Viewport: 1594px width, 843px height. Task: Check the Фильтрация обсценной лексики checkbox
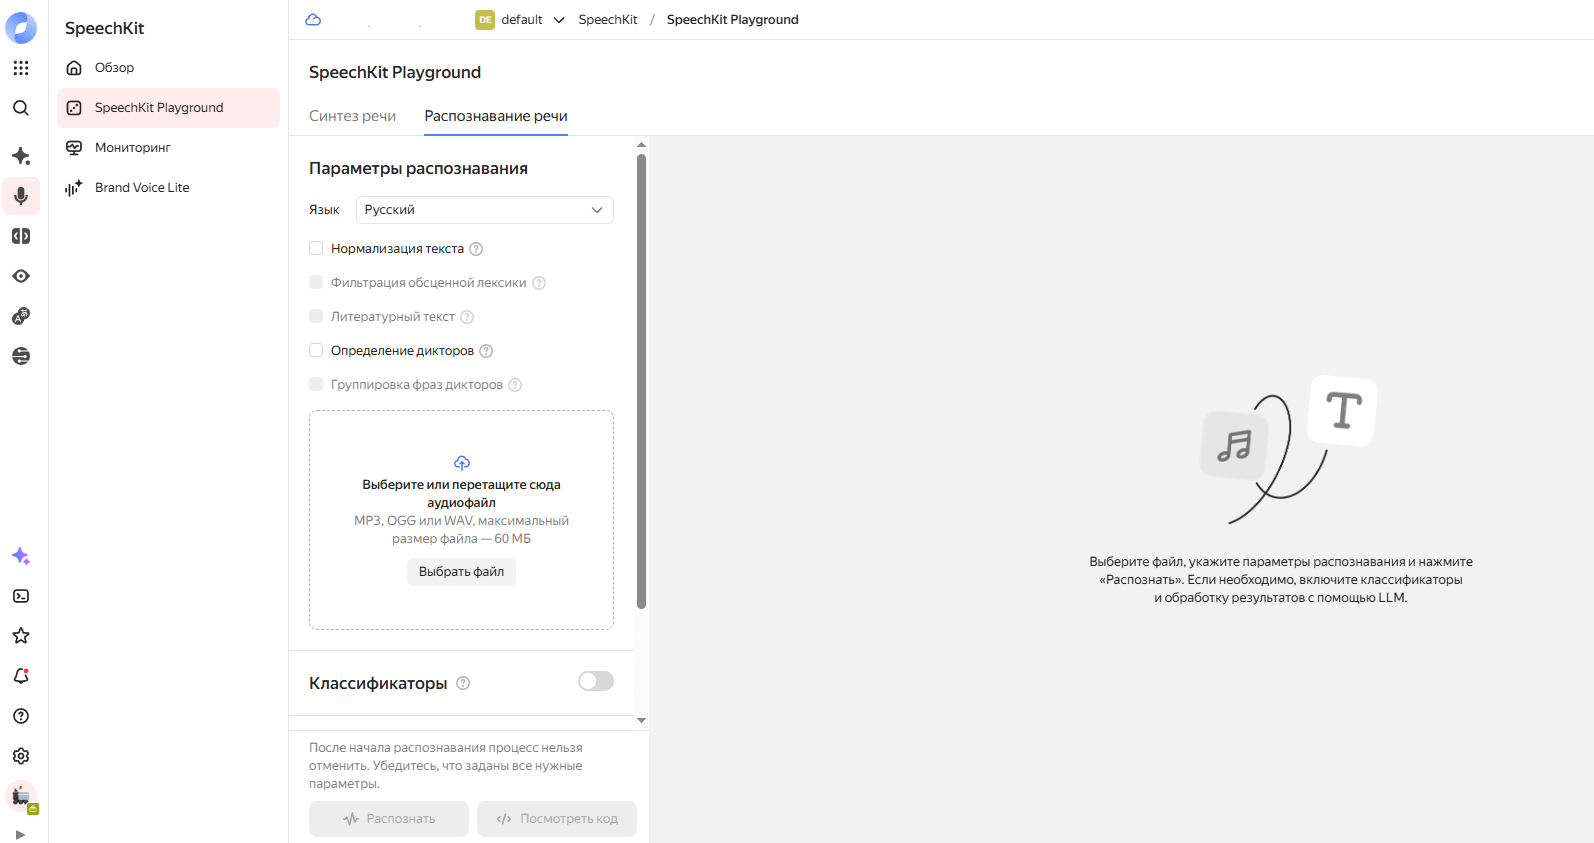coord(316,282)
